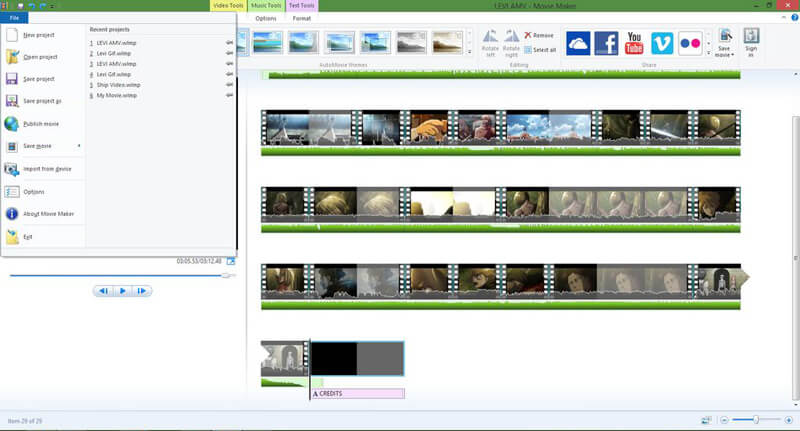Select Save project as

(42, 101)
